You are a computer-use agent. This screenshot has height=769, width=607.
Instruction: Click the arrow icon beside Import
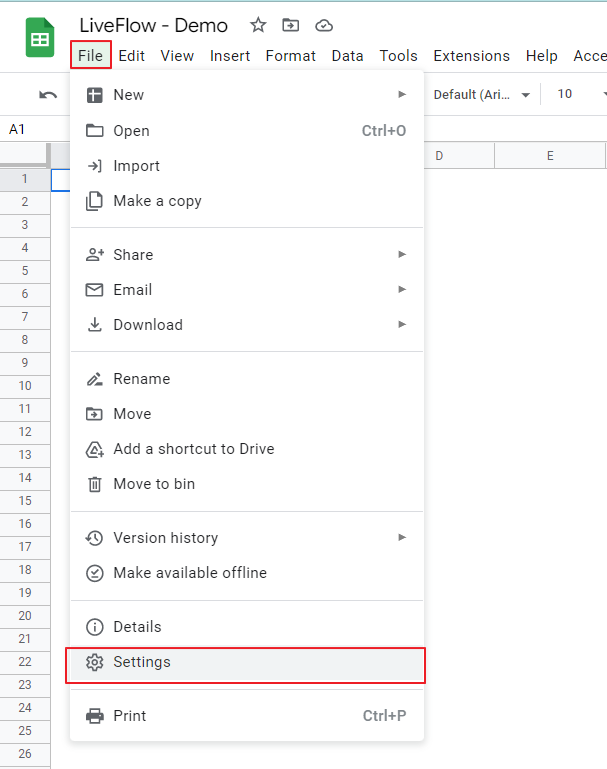pyautogui.click(x=95, y=166)
